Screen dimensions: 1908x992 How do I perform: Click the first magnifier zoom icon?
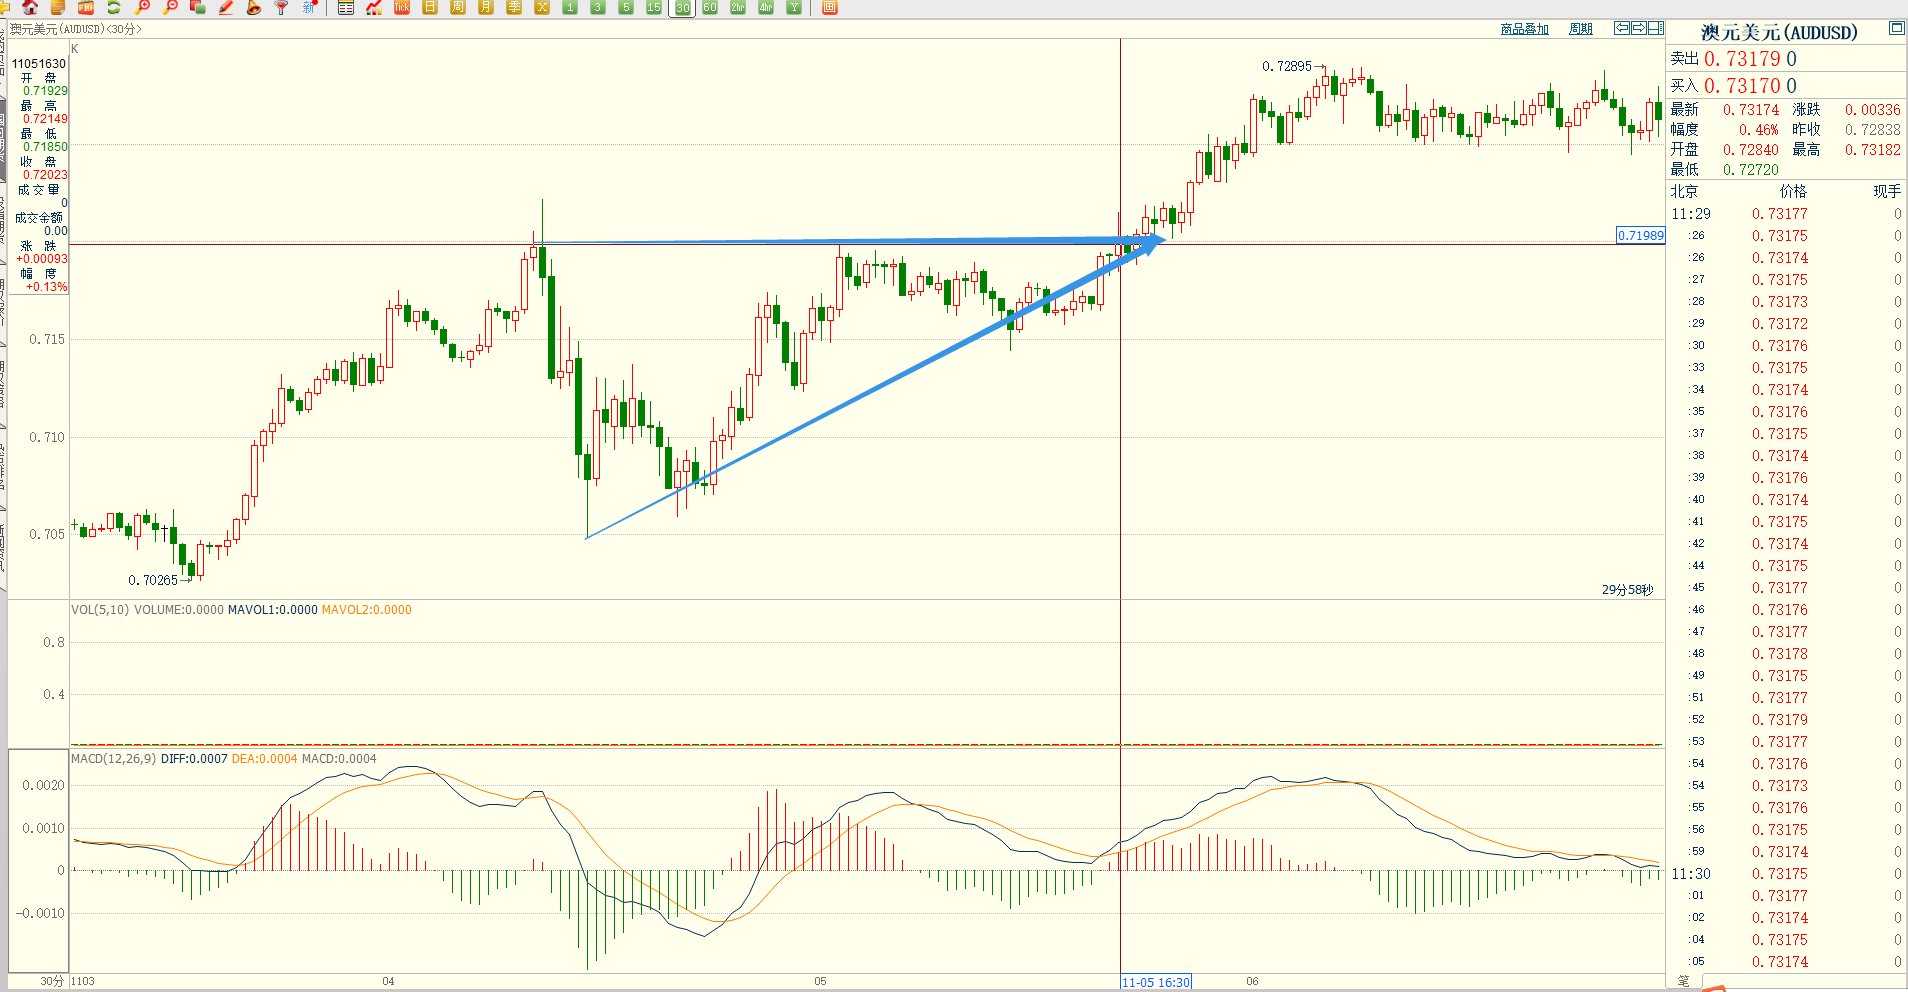pyautogui.click(x=142, y=7)
